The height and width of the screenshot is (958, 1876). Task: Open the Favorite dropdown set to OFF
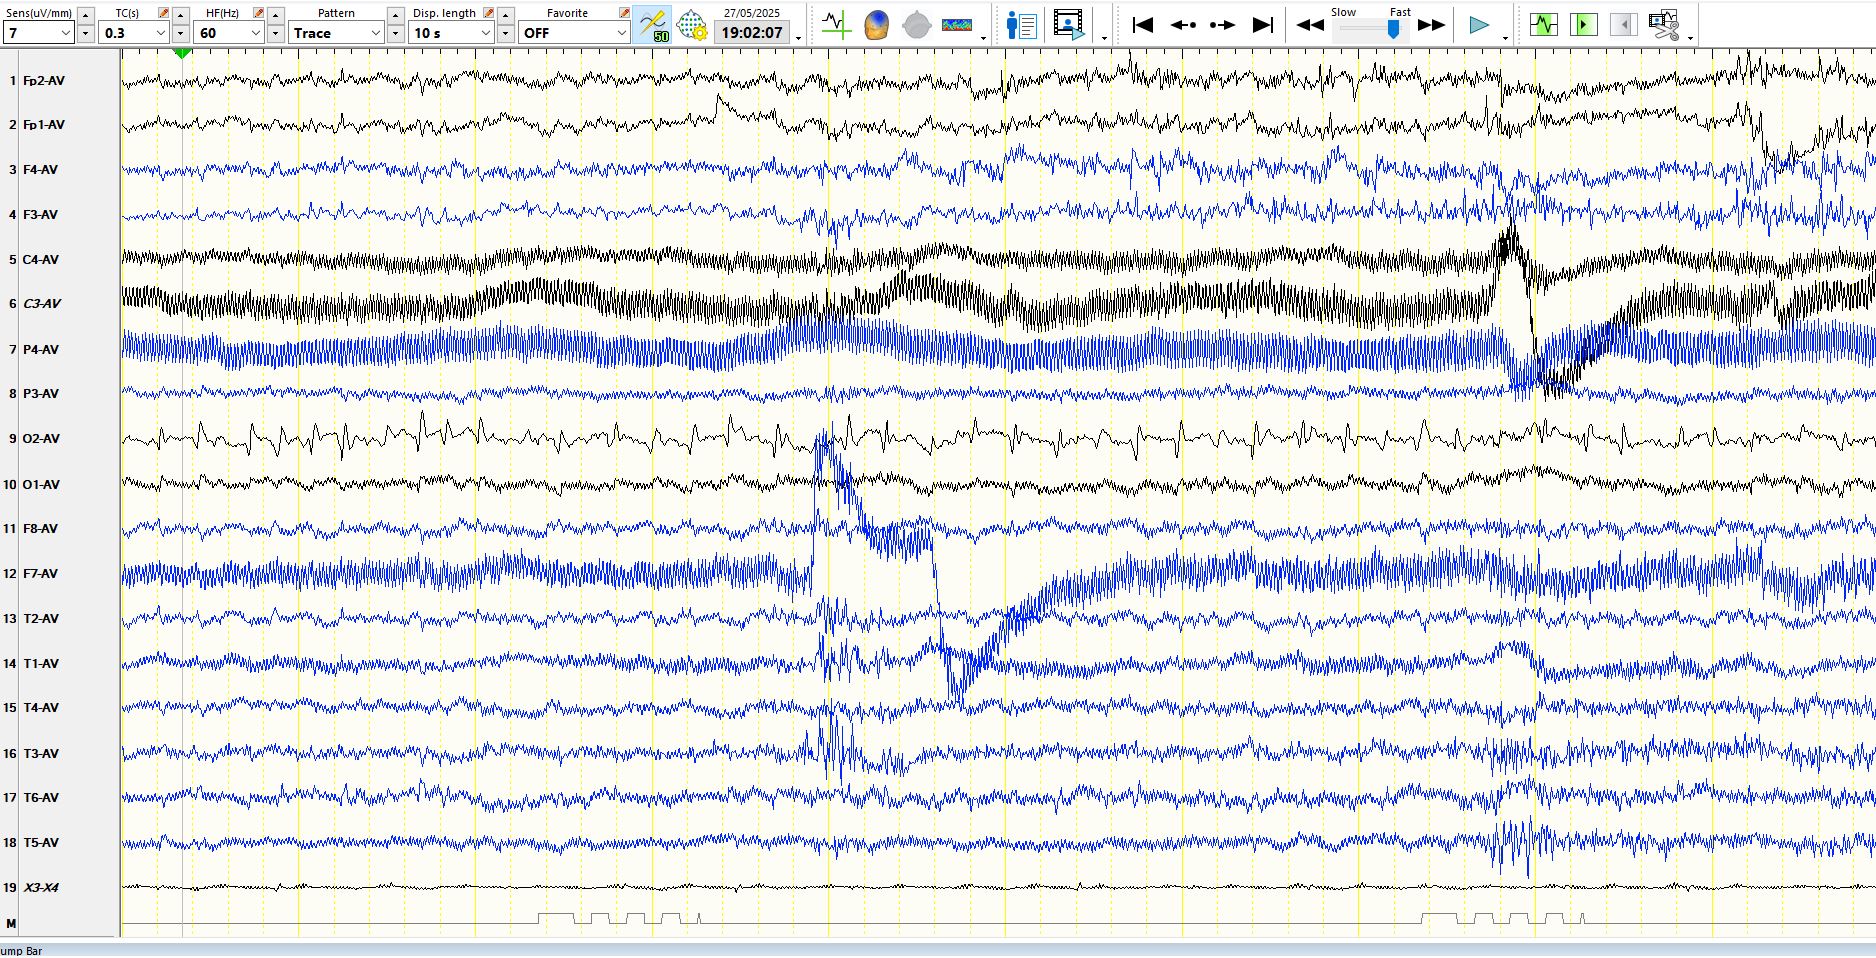click(x=621, y=33)
